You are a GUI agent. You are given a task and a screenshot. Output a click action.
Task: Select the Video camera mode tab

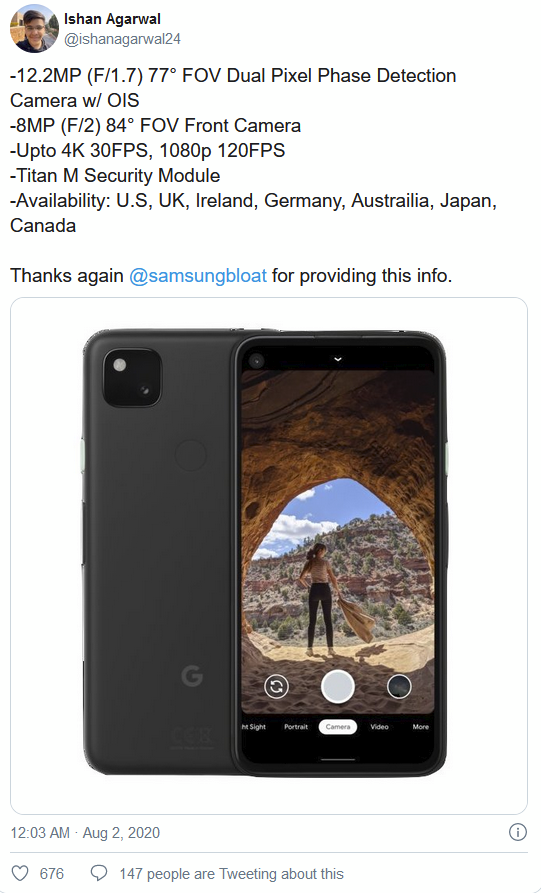(379, 727)
